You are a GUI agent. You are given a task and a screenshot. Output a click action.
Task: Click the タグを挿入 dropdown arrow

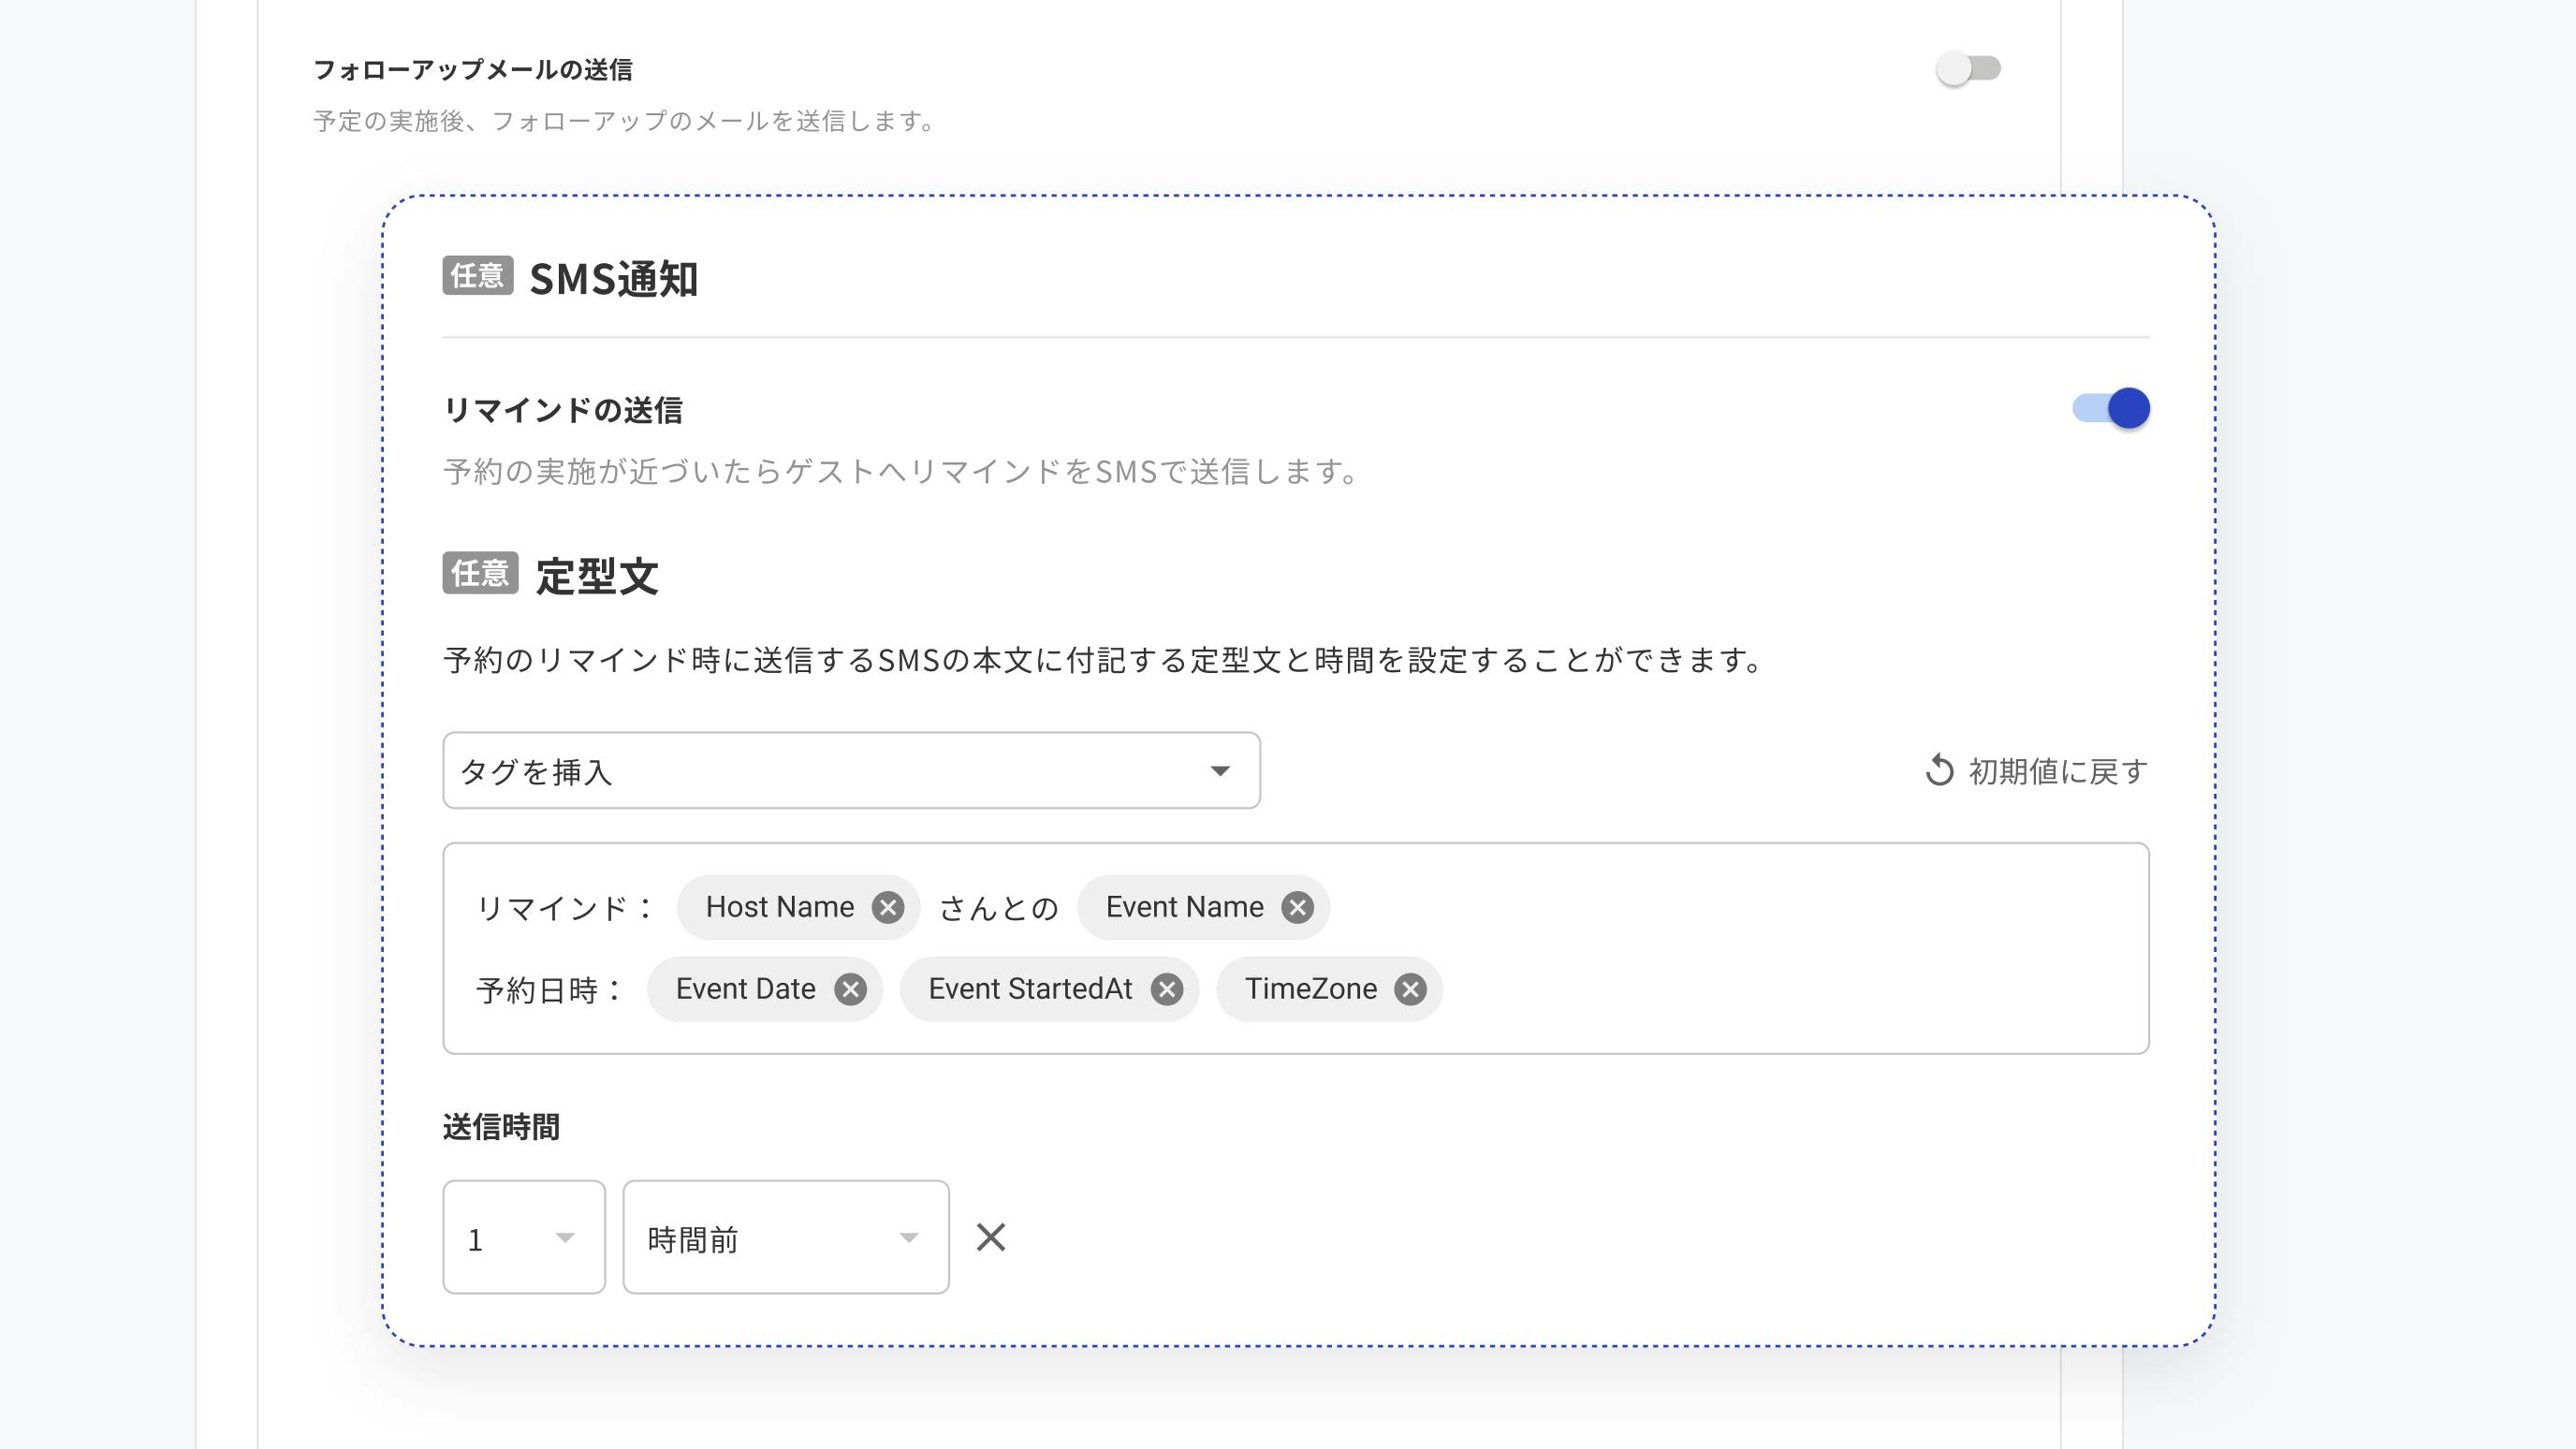point(1219,770)
